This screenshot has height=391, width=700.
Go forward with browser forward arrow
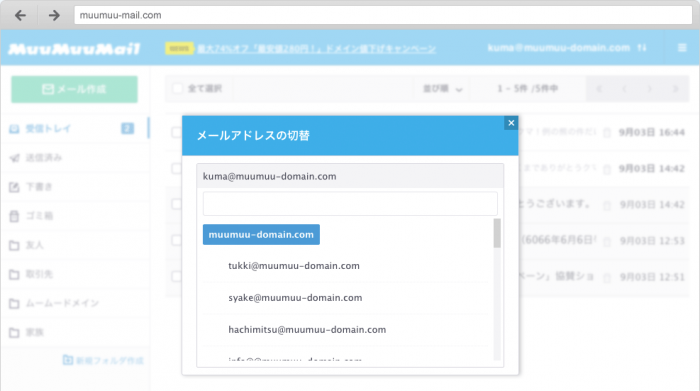pyautogui.click(x=54, y=16)
